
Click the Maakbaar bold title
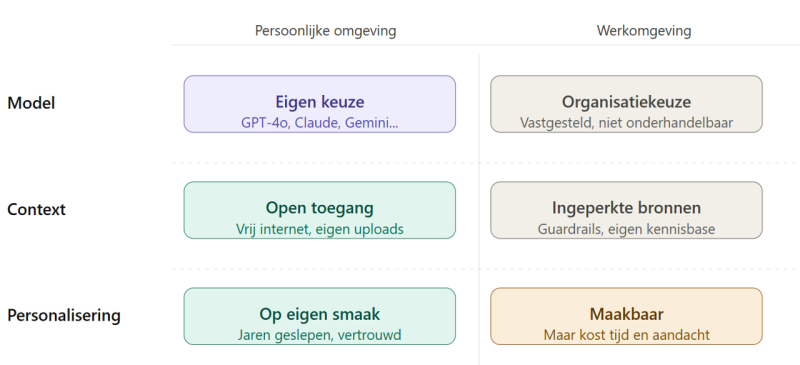click(627, 314)
